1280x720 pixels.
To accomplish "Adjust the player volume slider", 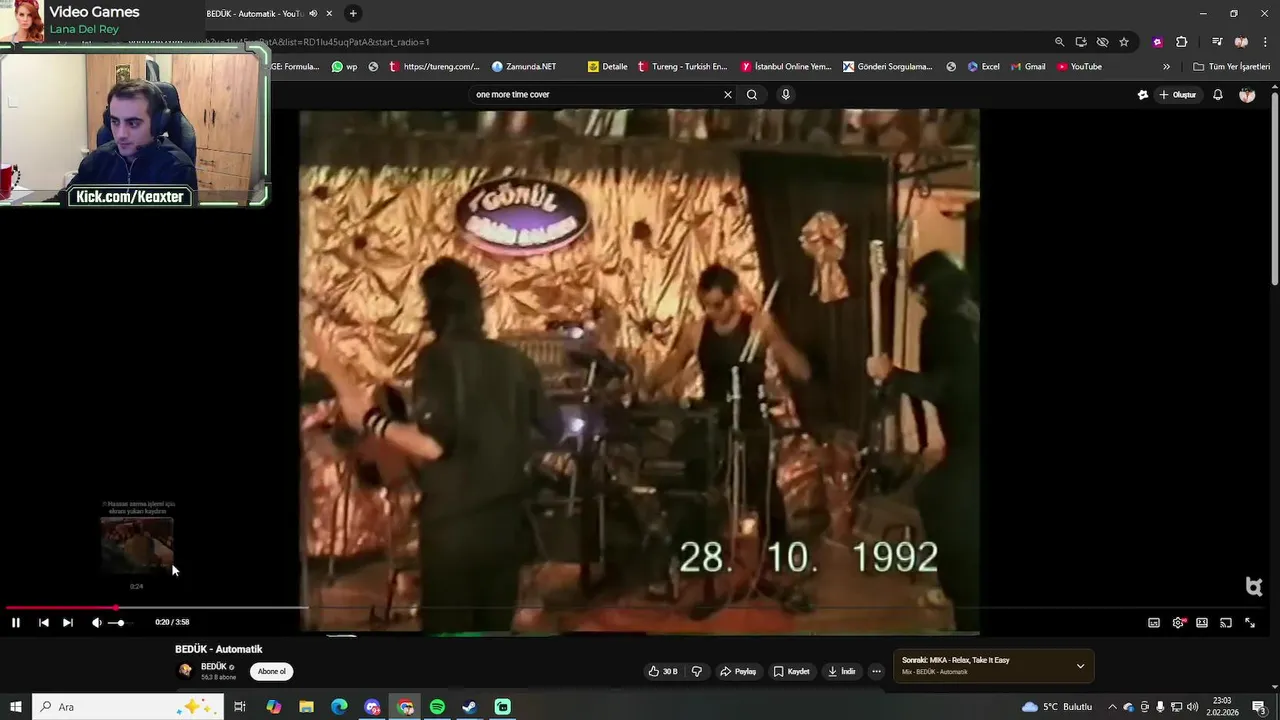I will [x=119, y=623].
